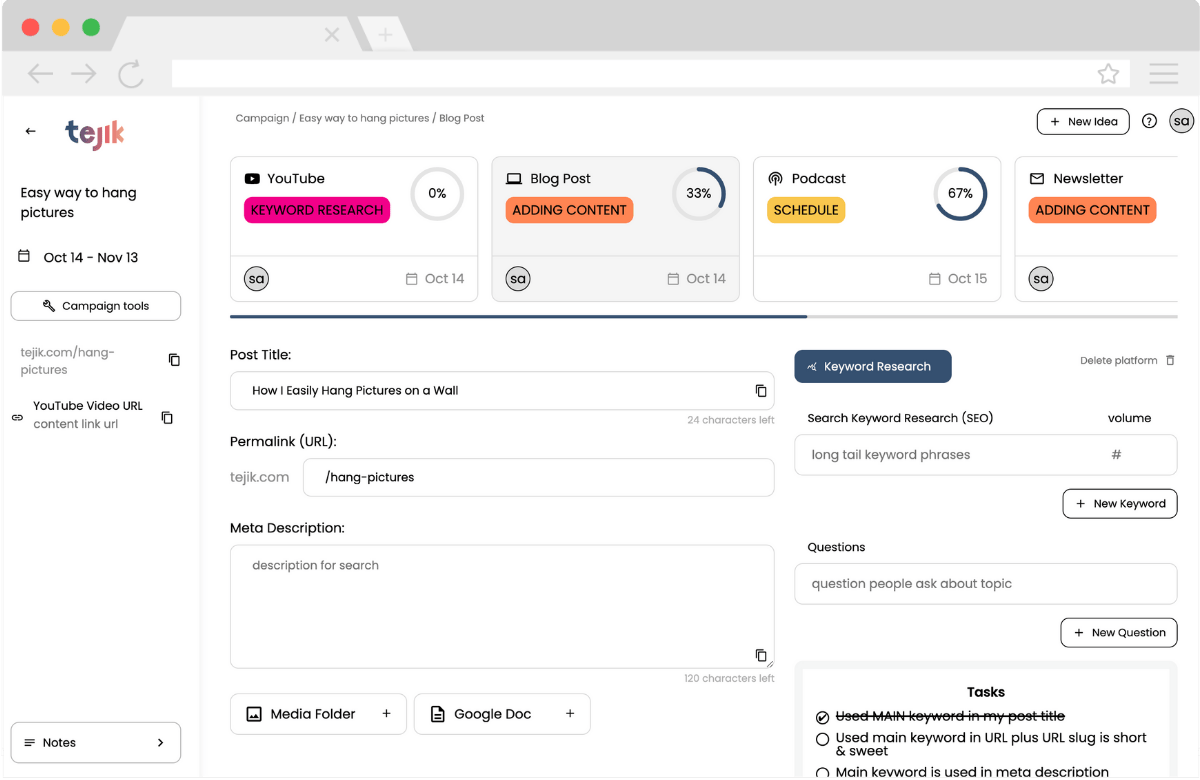
Task: Open the help question mark icon
Action: tap(1149, 121)
